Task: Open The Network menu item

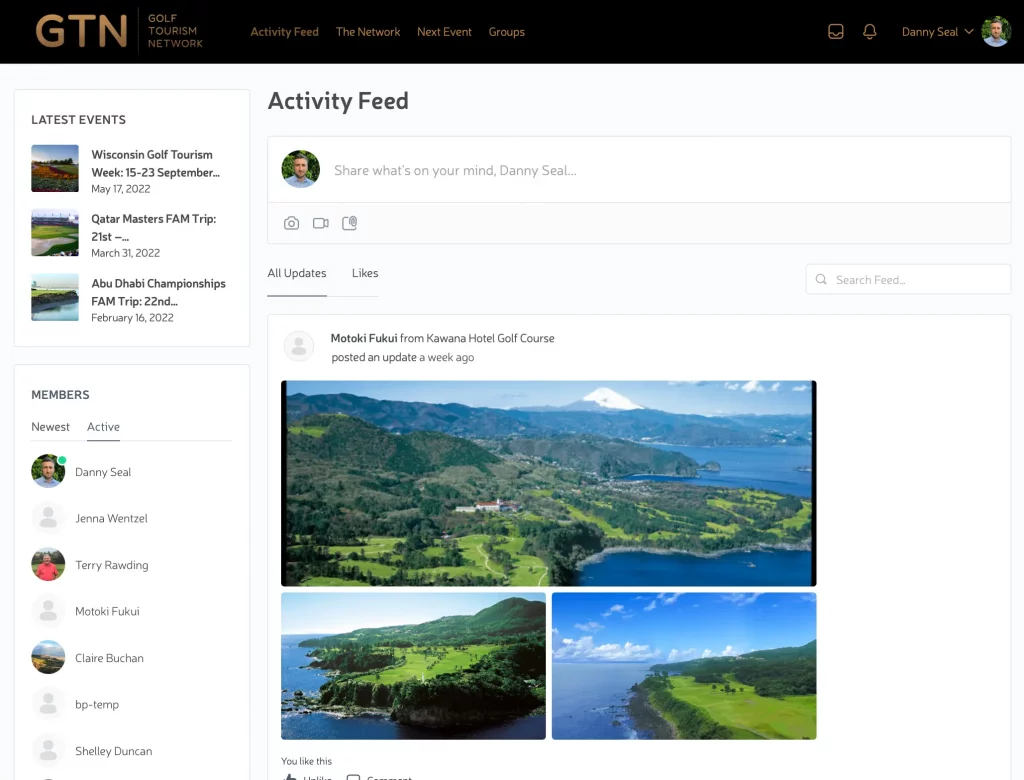Action: 368,32
